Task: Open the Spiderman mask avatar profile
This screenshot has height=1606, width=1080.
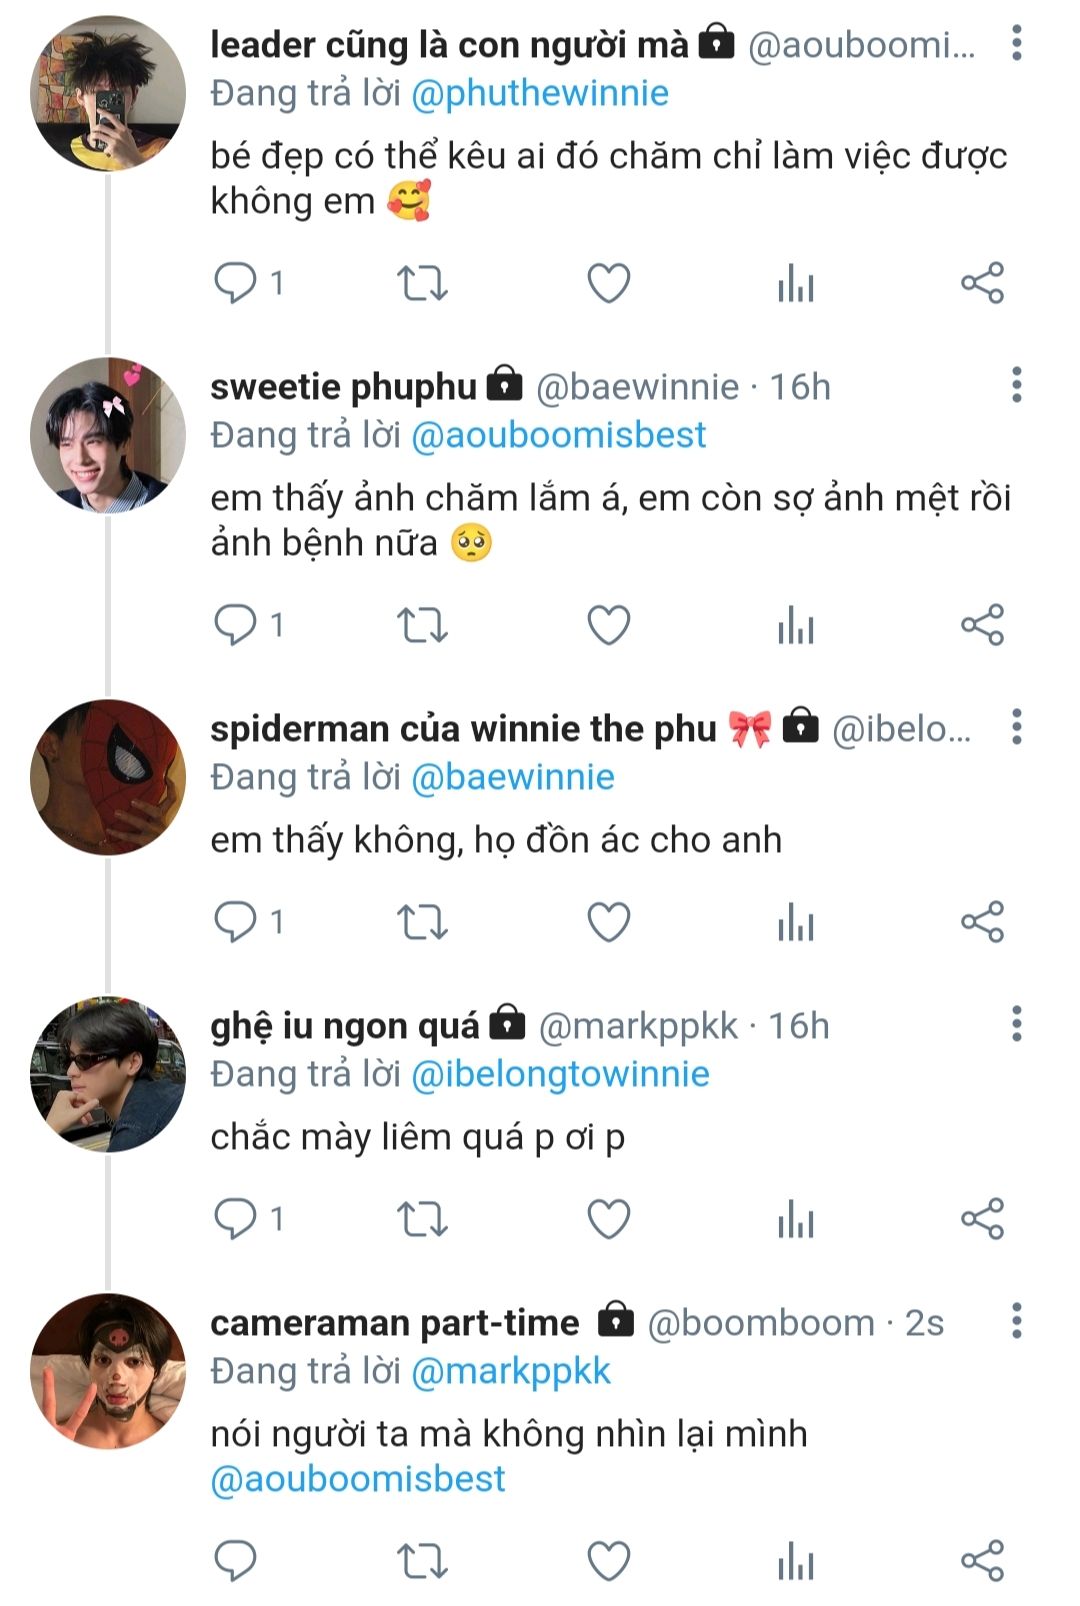Action: pos(108,778)
